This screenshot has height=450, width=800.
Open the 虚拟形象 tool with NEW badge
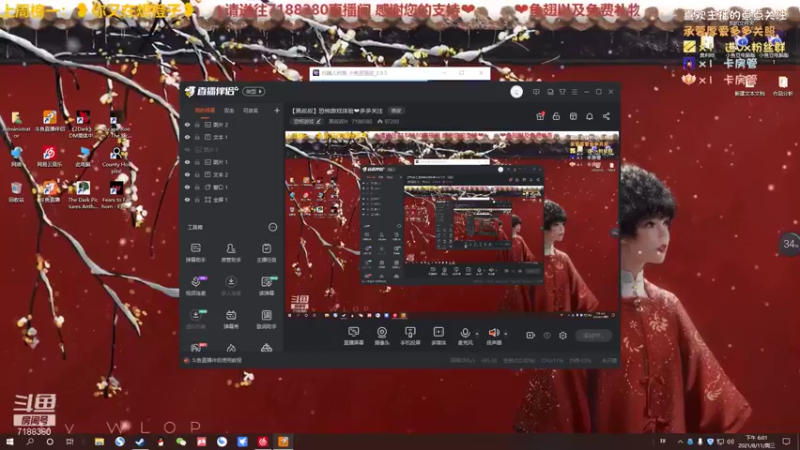pyautogui.click(x=195, y=319)
